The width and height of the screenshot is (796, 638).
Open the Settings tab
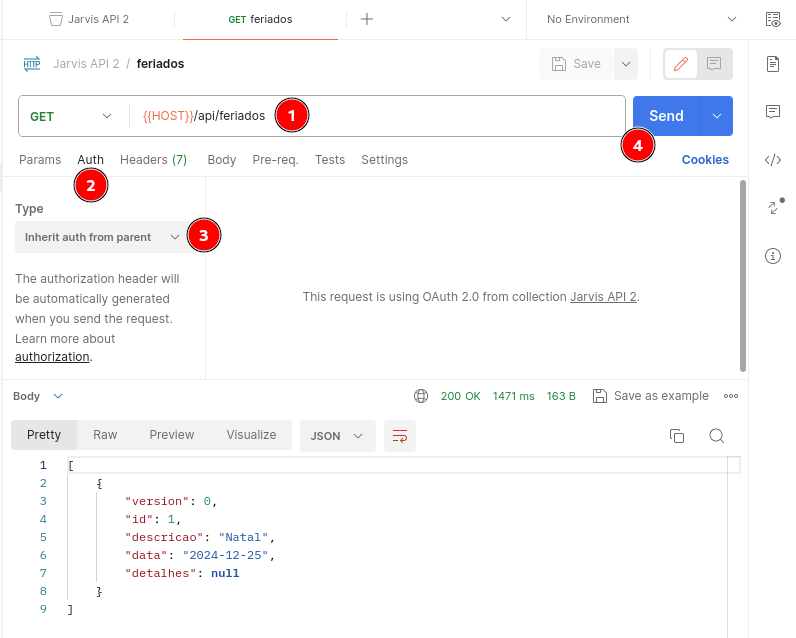point(384,160)
